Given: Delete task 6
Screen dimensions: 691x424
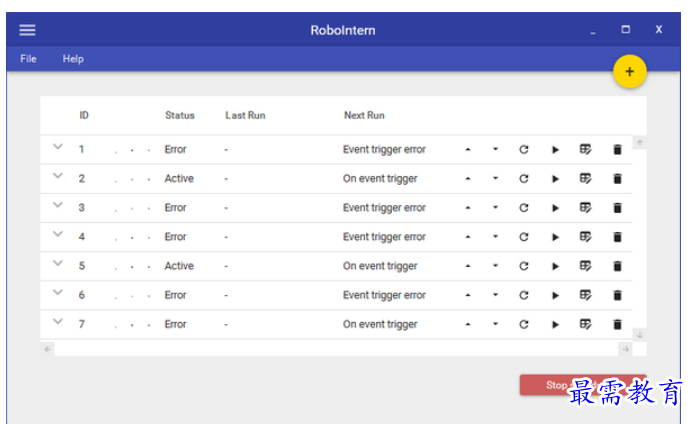Looking at the screenshot, I should pos(617,295).
